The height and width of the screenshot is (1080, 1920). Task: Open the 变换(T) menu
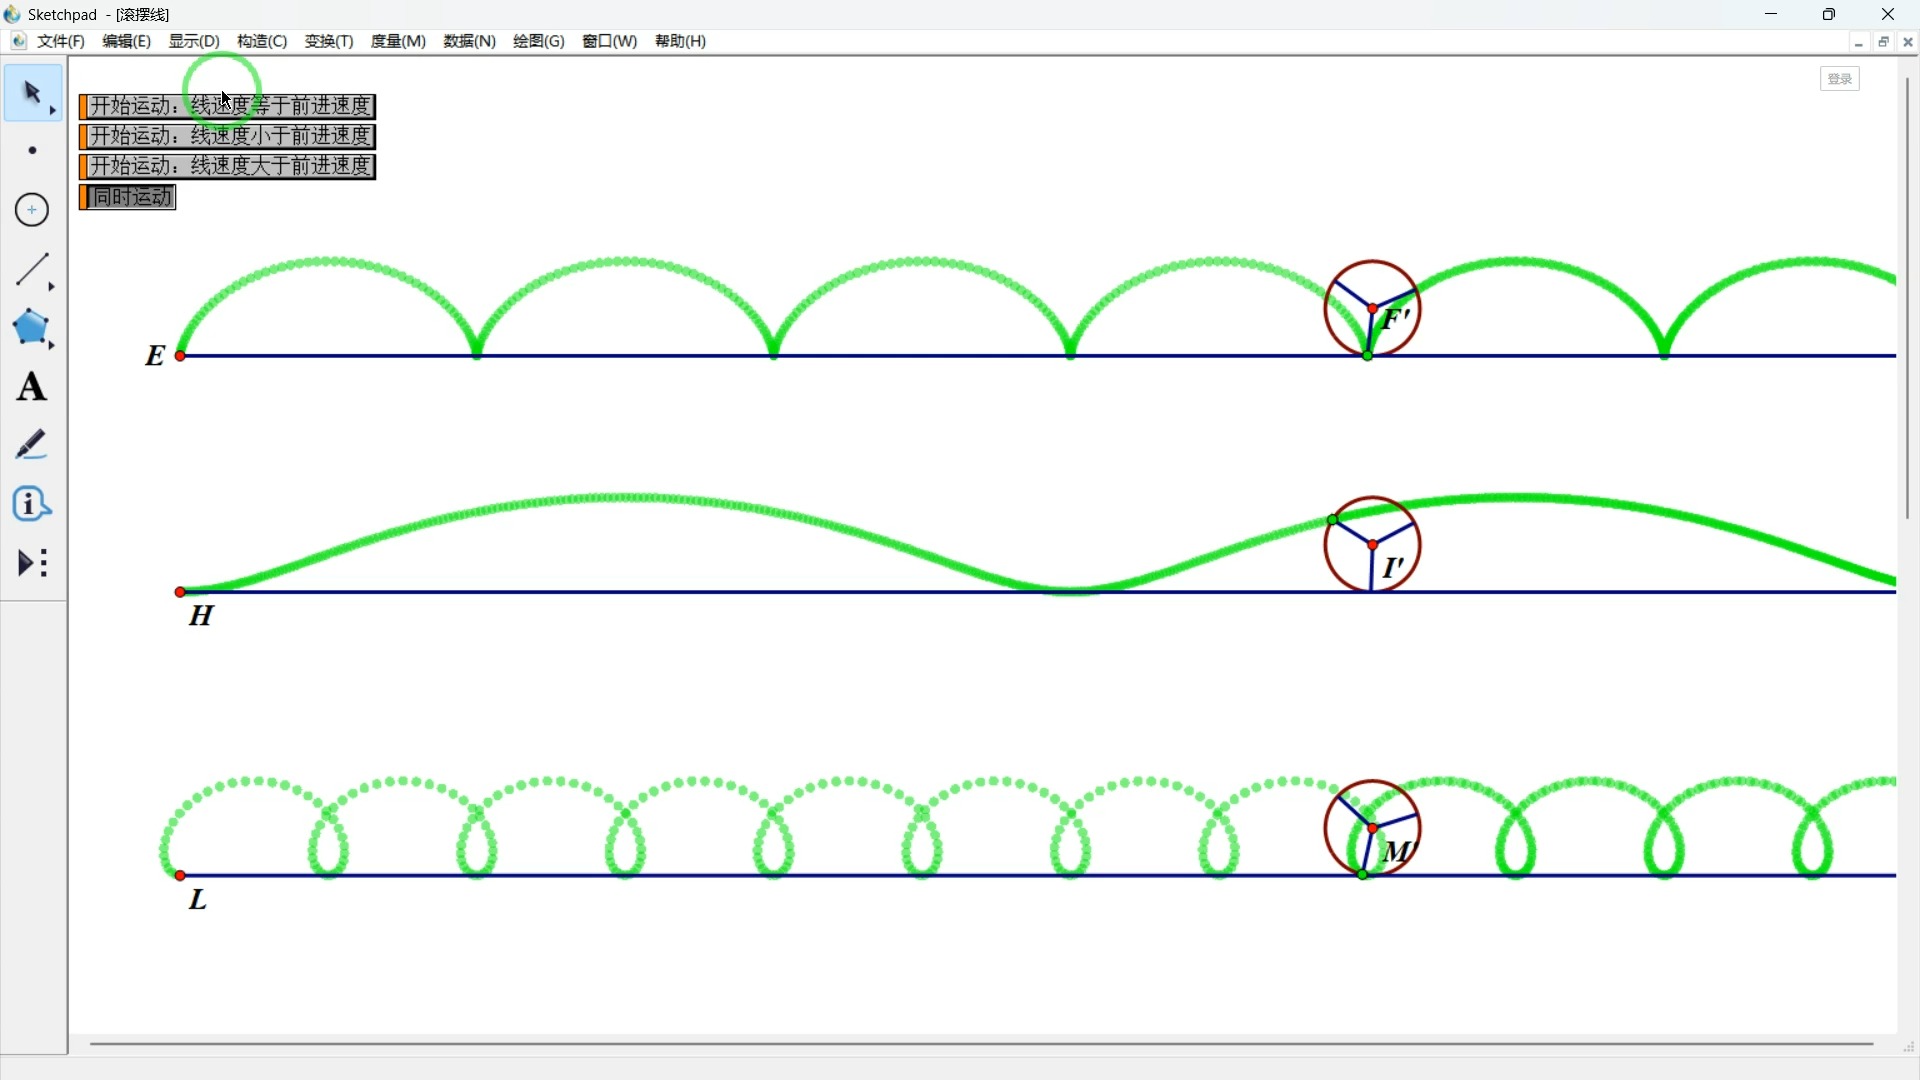tap(329, 41)
